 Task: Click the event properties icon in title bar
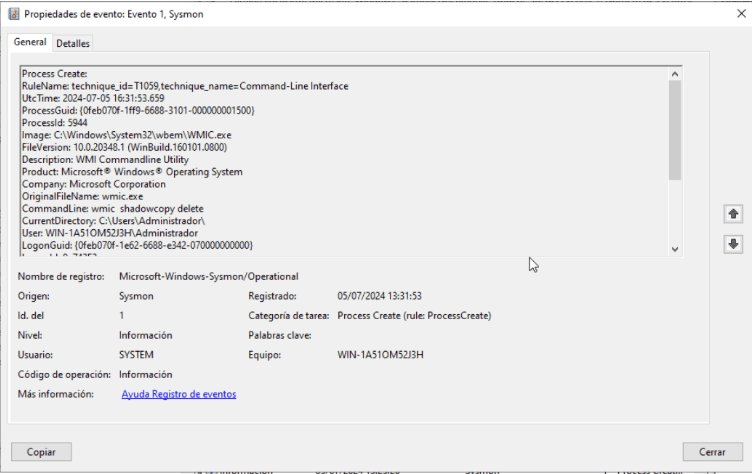tap(13, 13)
